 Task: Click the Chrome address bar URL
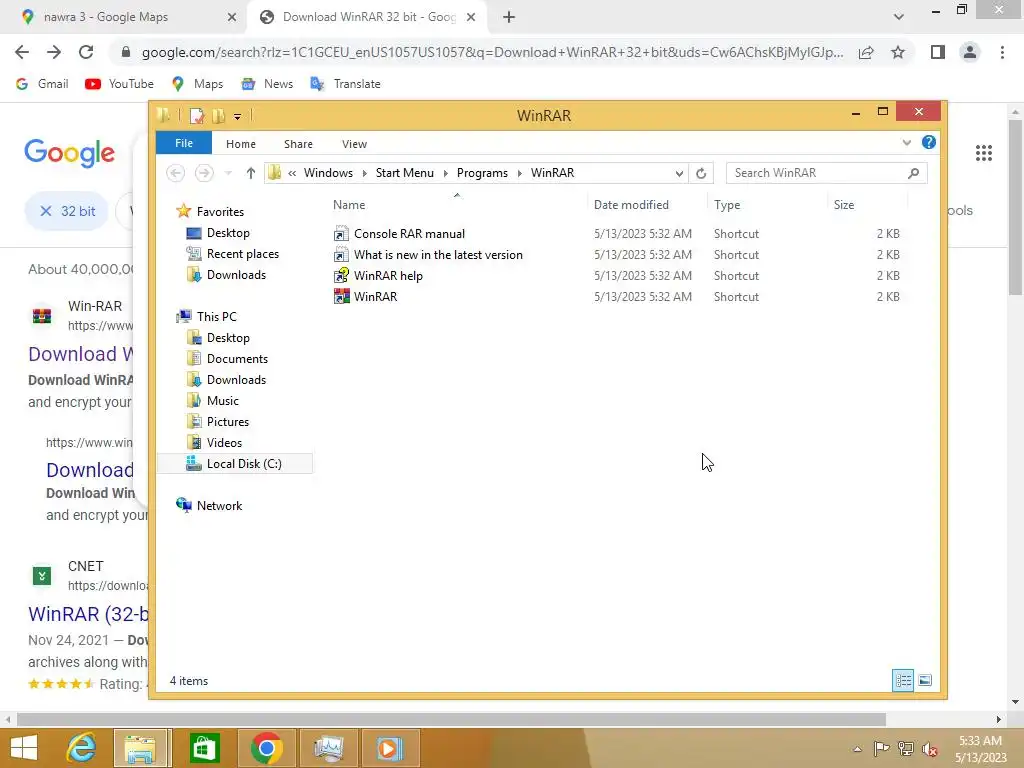tap(492, 52)
